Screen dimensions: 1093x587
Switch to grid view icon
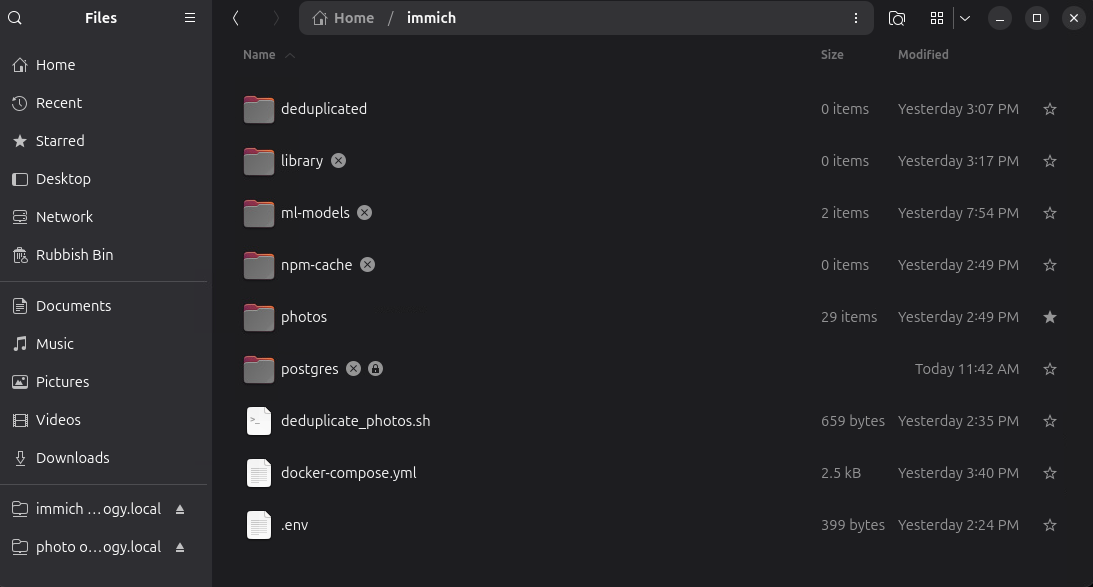click(x=937, y=18)
